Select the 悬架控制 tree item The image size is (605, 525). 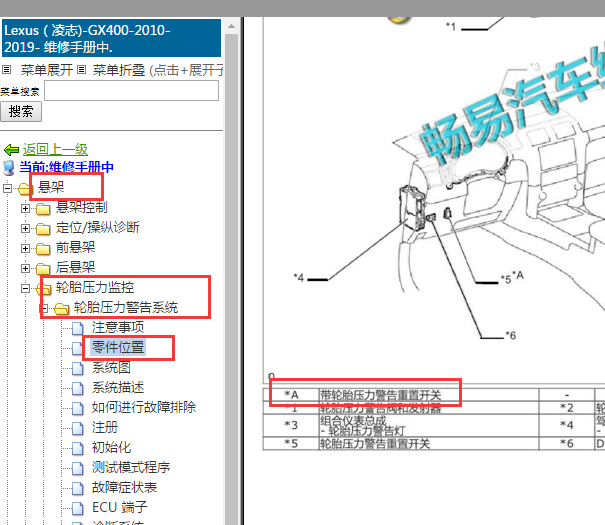[81, 208]
